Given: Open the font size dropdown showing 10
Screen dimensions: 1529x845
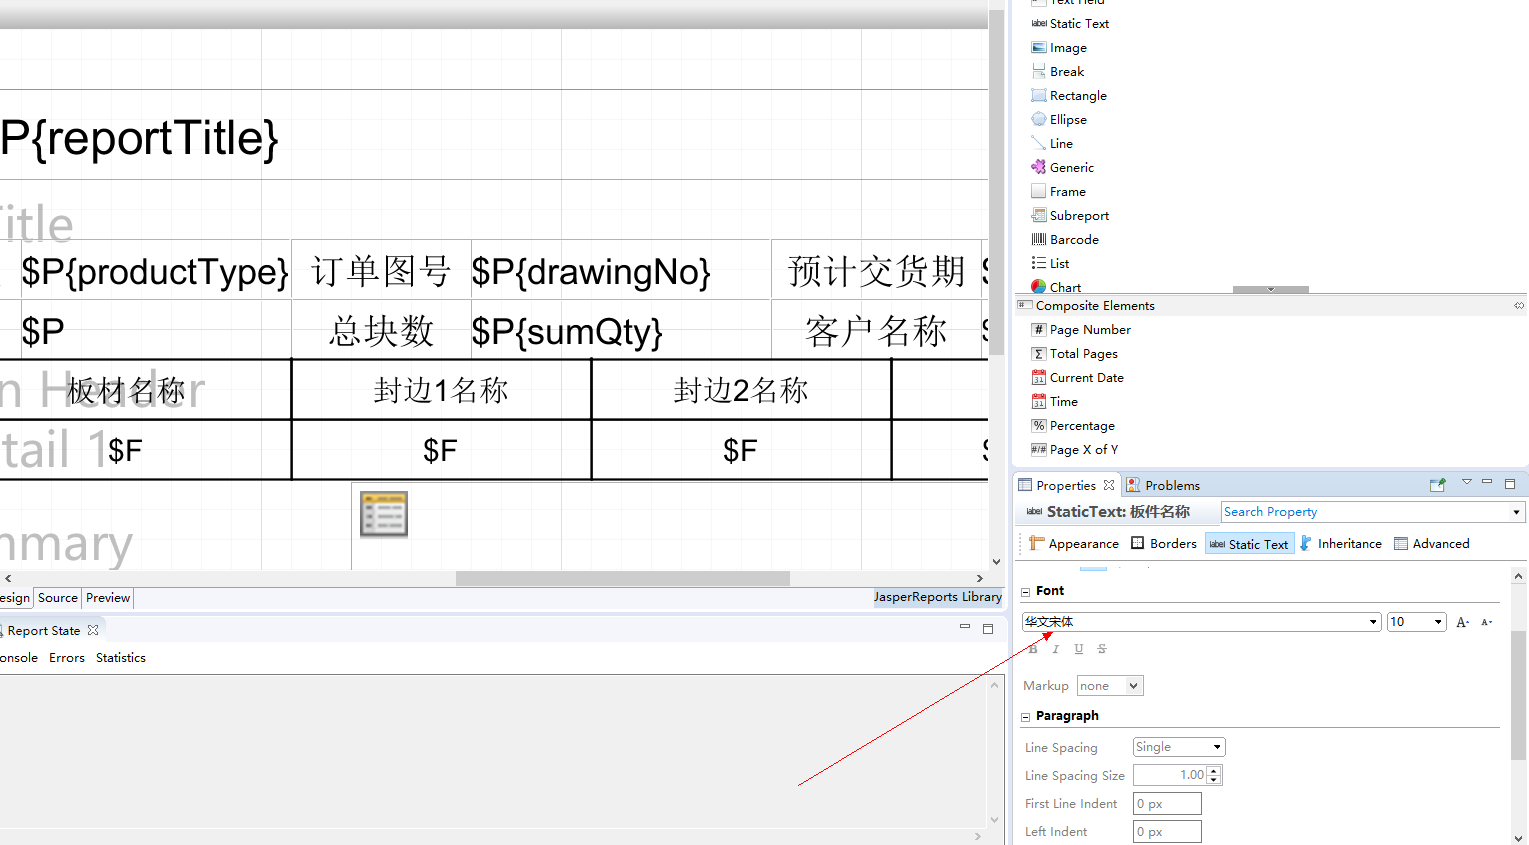Looking at the screenshot, I should click(1438, 622).
